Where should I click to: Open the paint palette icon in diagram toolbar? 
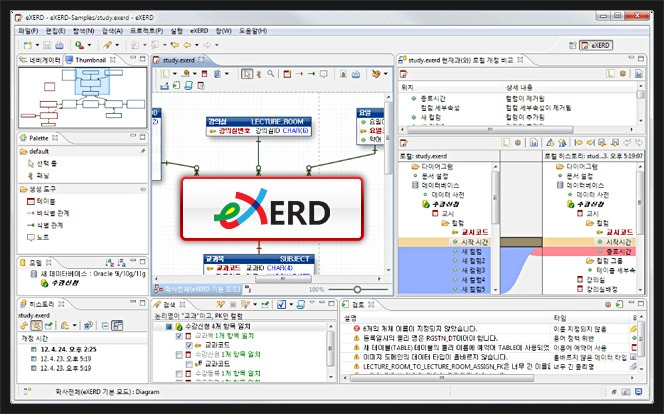[376, 74]
